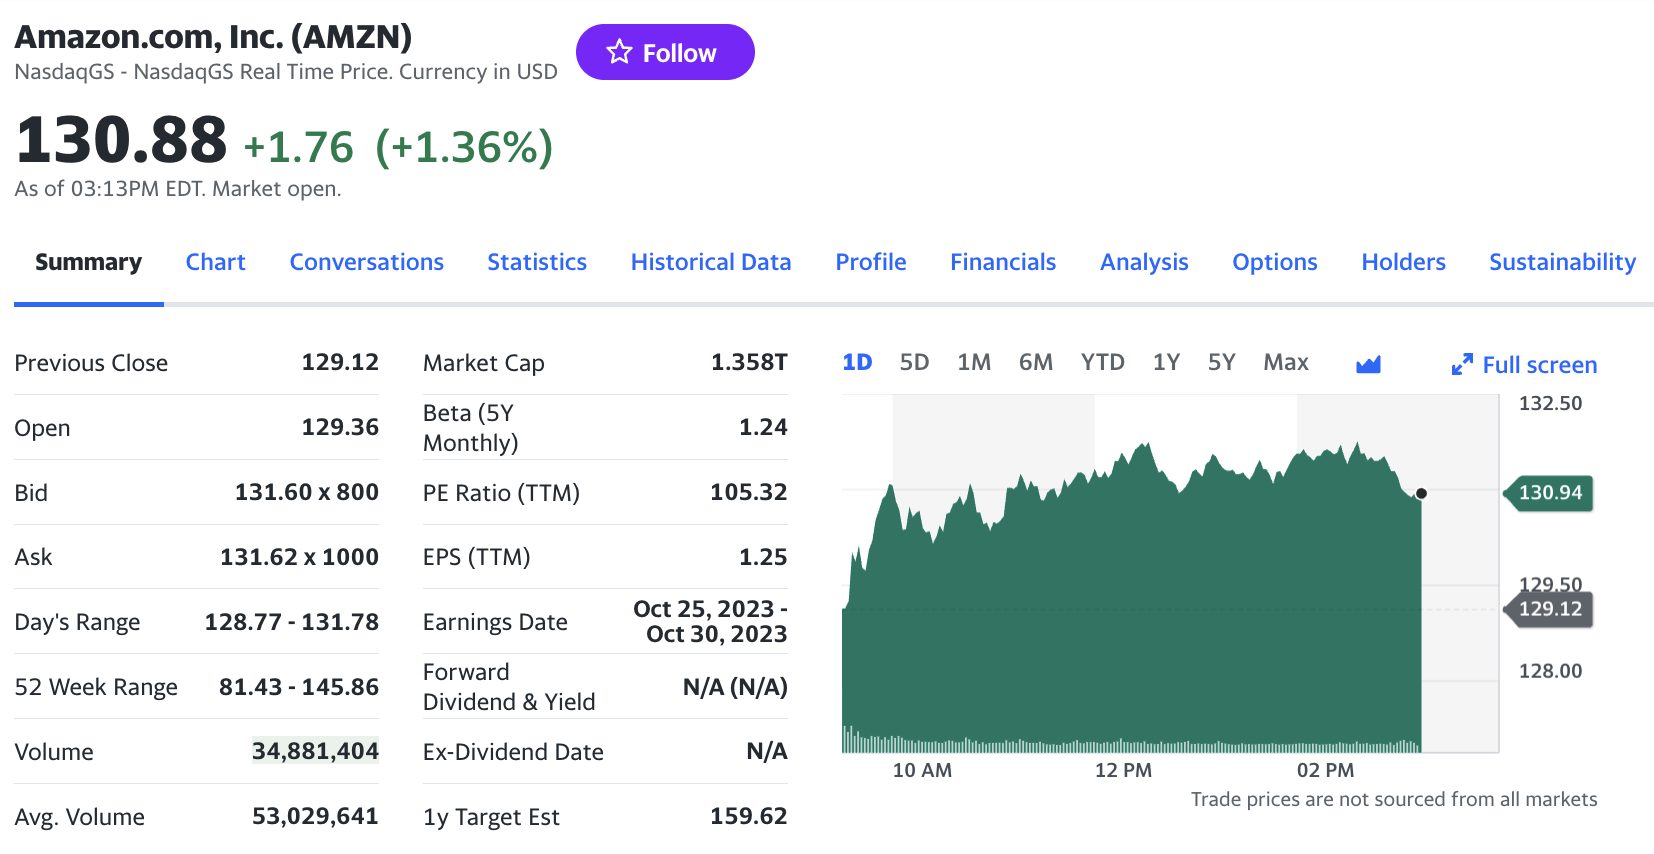View the Sustainability tab

[1562, 262]
